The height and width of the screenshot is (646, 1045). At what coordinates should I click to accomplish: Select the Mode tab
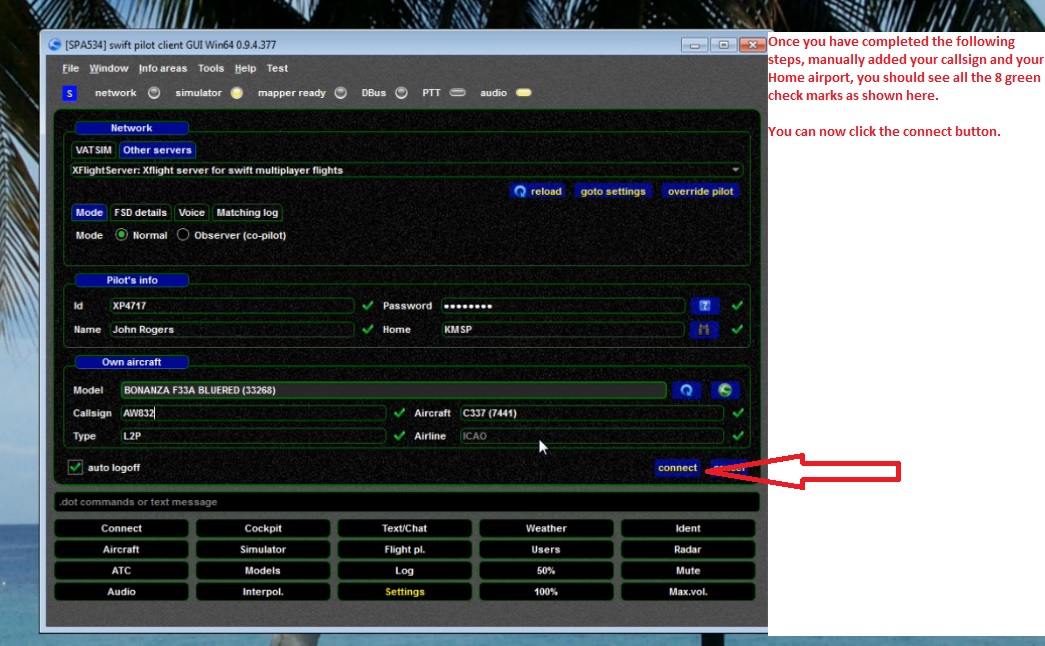pyautogui.click(x=89, y=213)
